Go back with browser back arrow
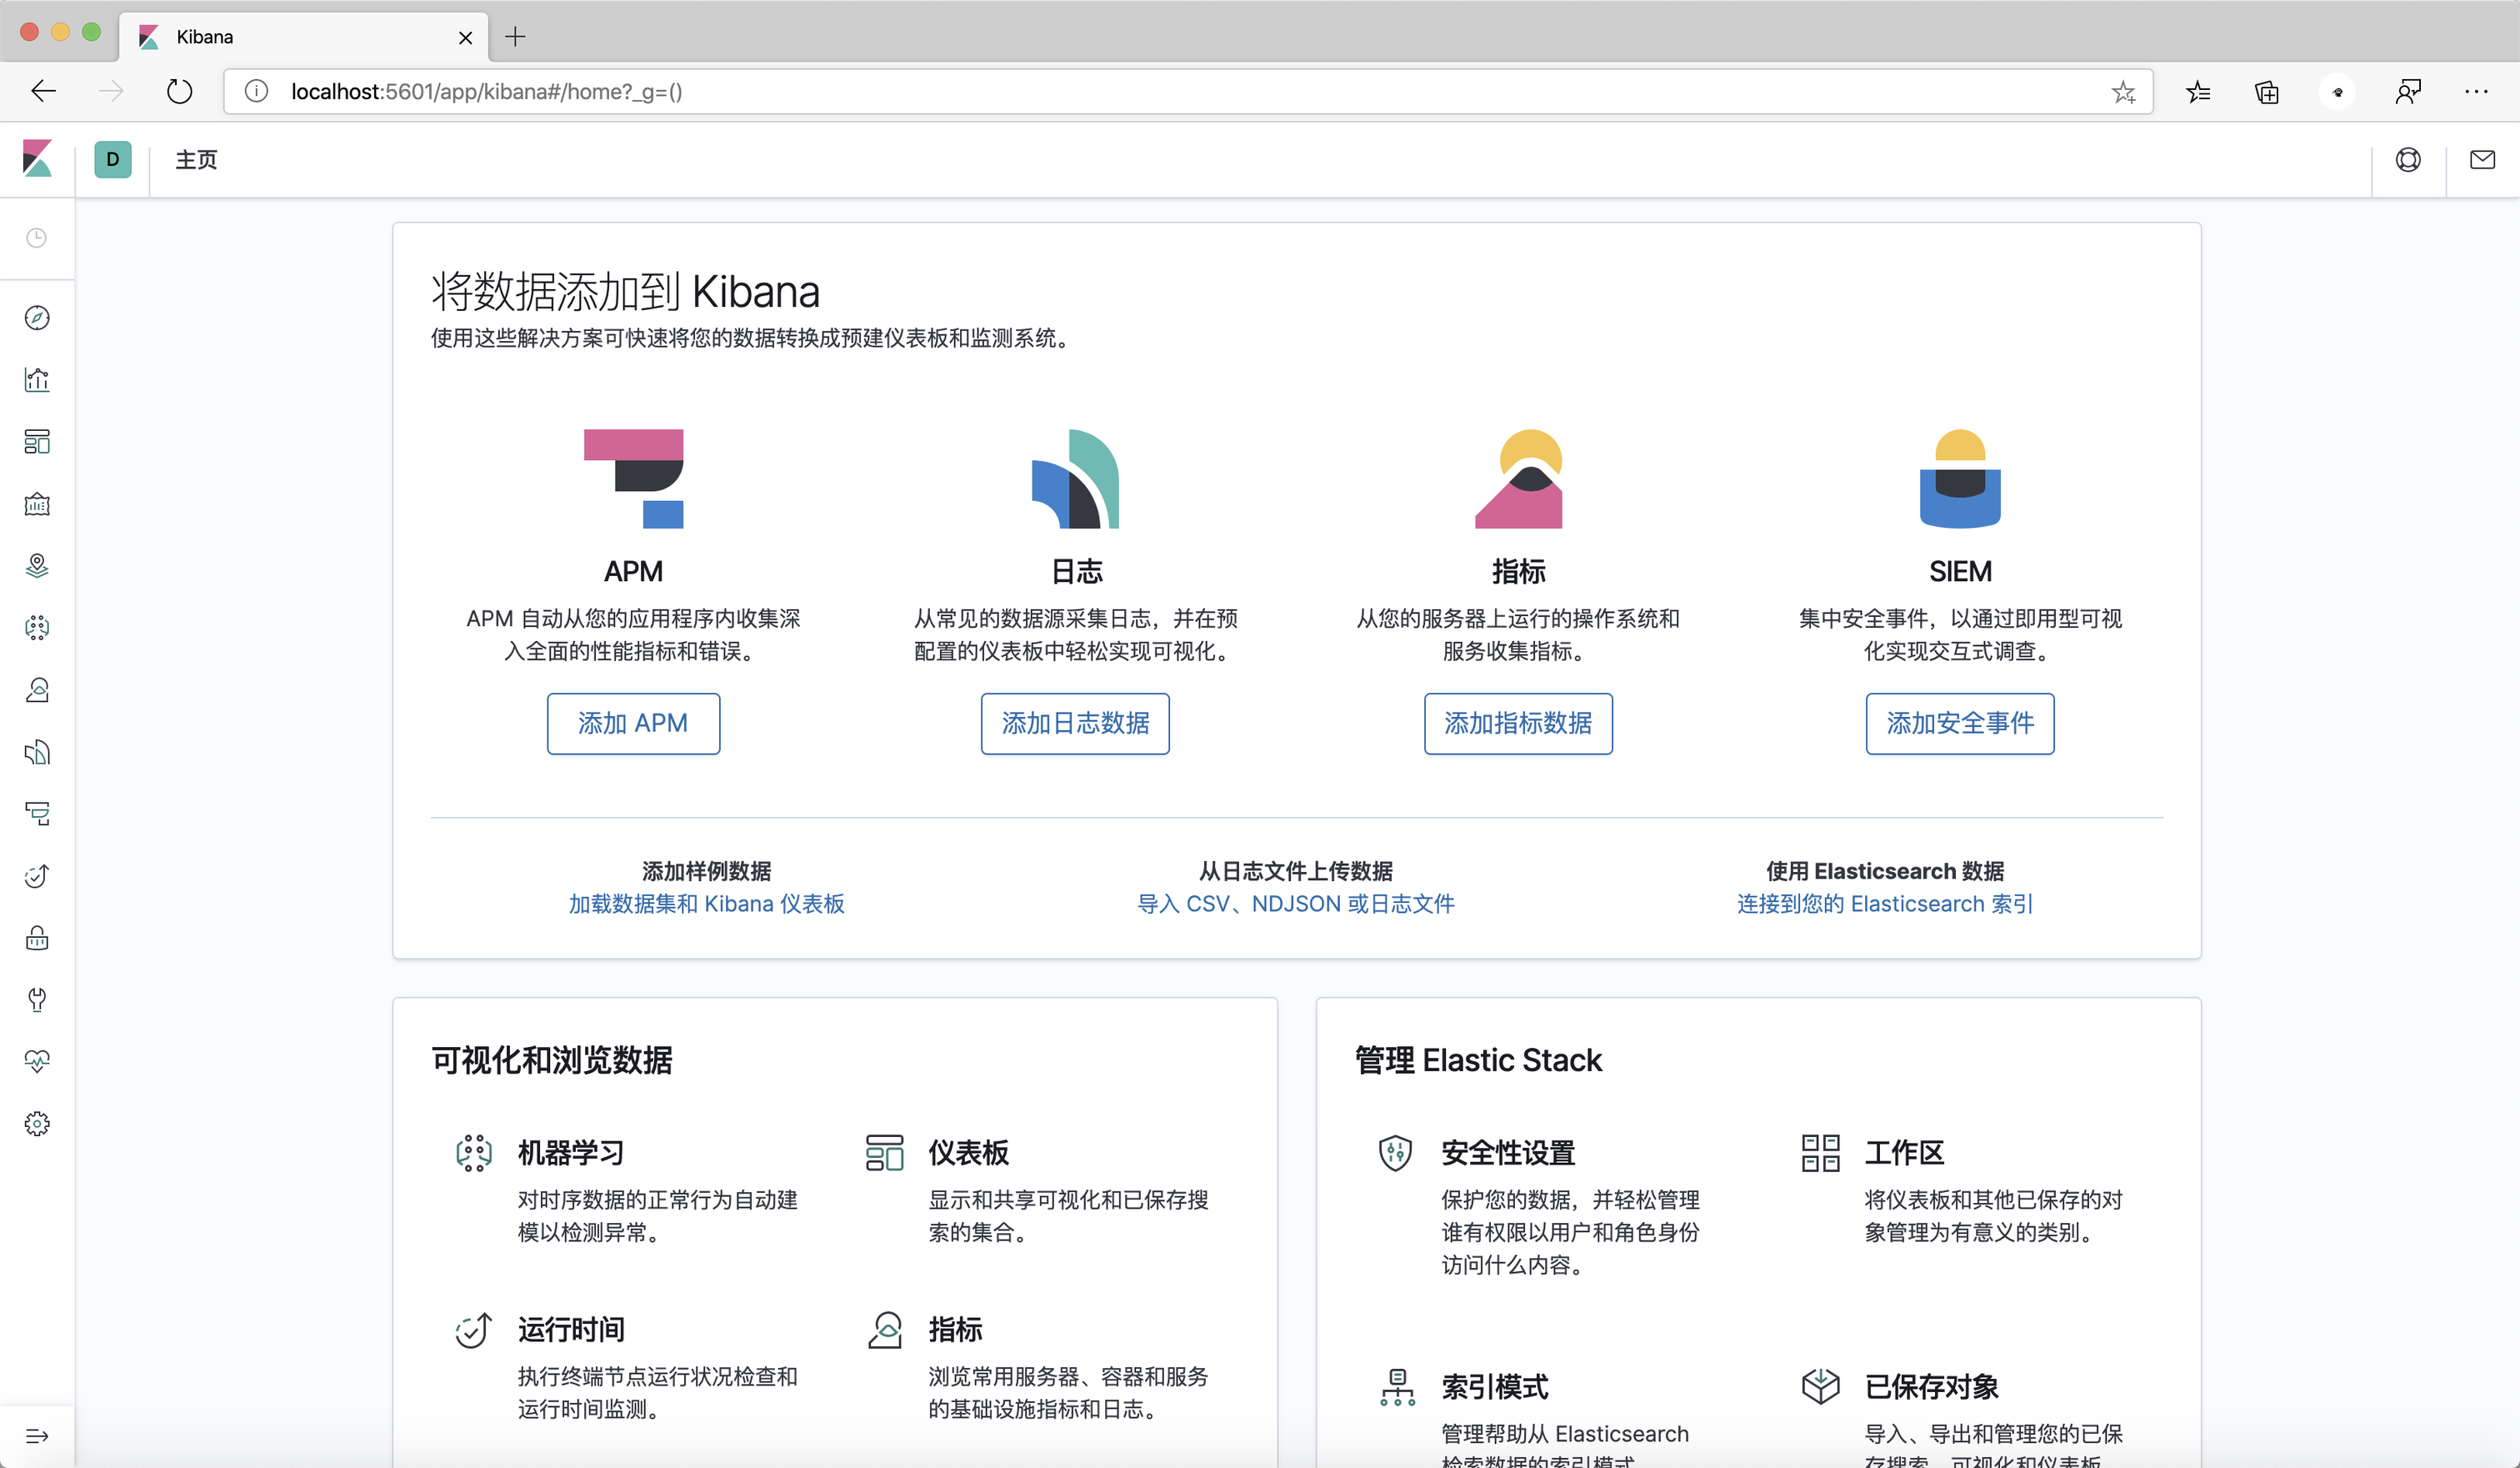Viewport: 2520px width, 1468px height. point(43,92)
